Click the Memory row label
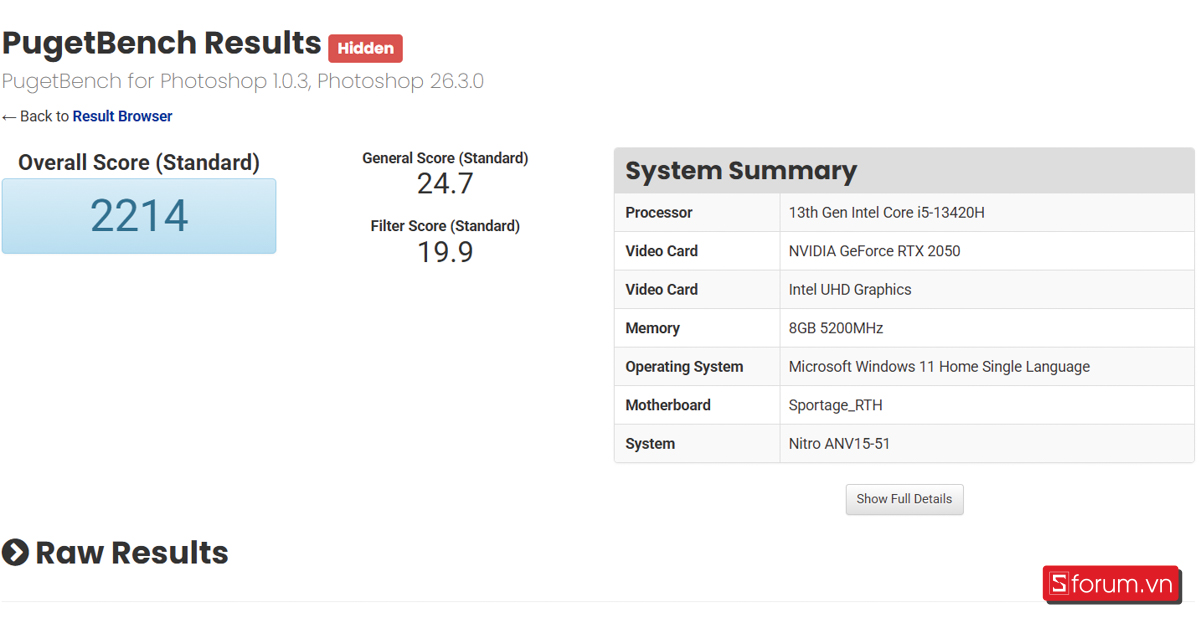 coord(653,328)
